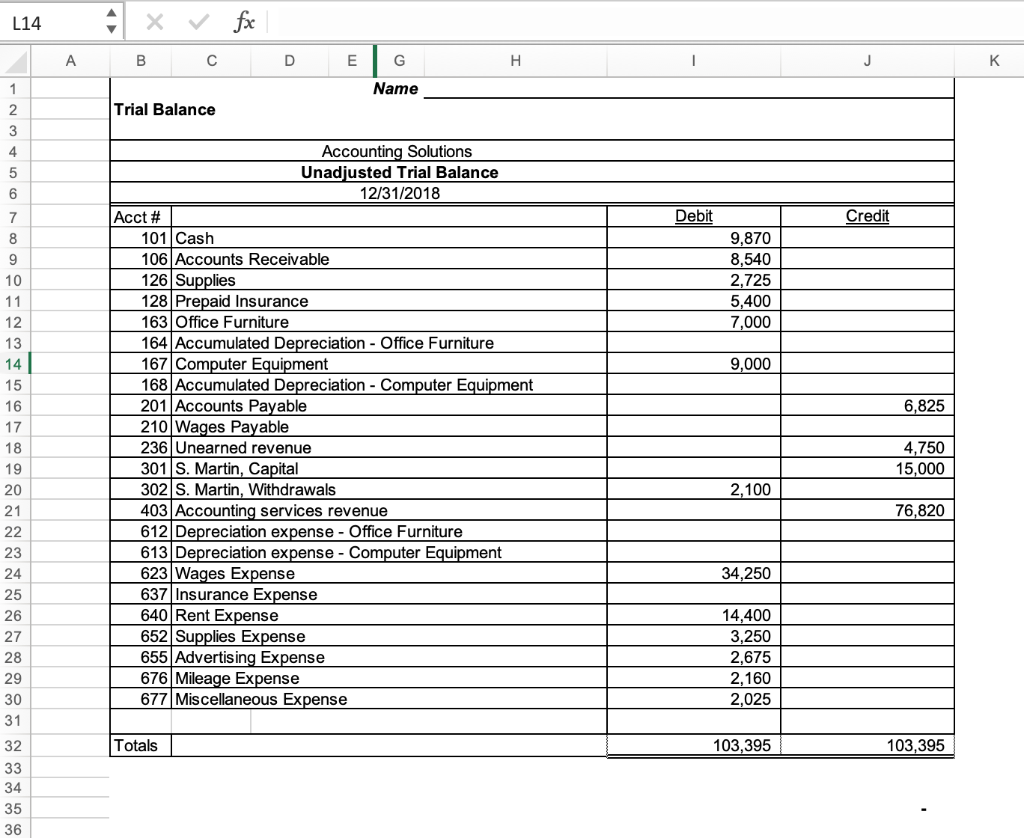Click the Name Box up stepper arrow

(109, 14)
